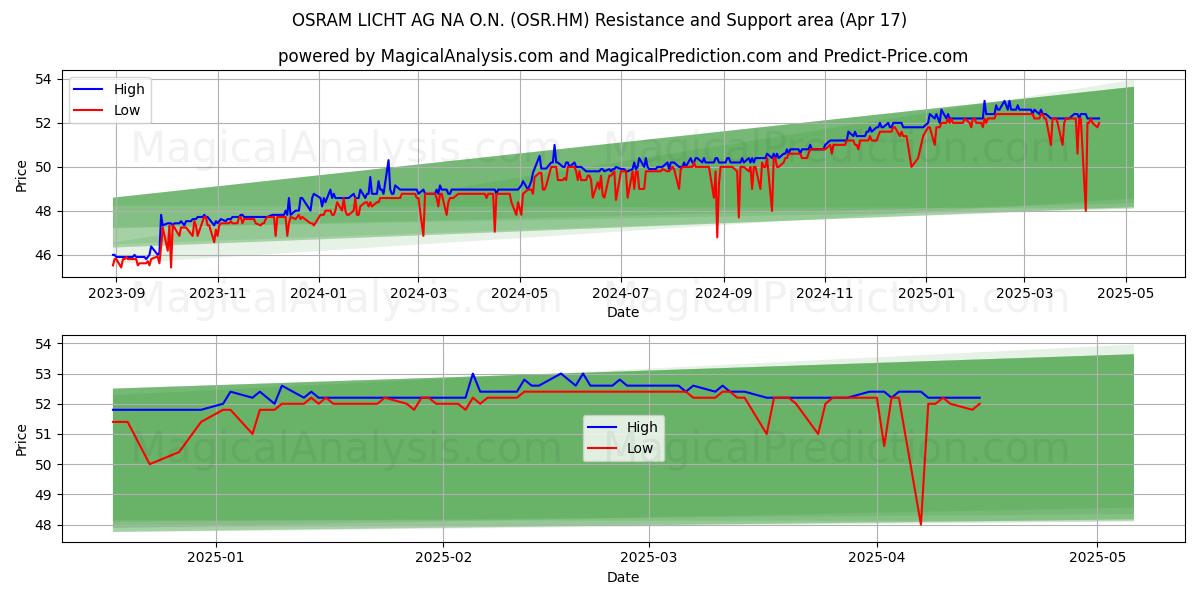The height and width of the screenshot is (600, 1200).
Task: Click the Price axis label of bottom chart
Action: [x=22, y=439]
